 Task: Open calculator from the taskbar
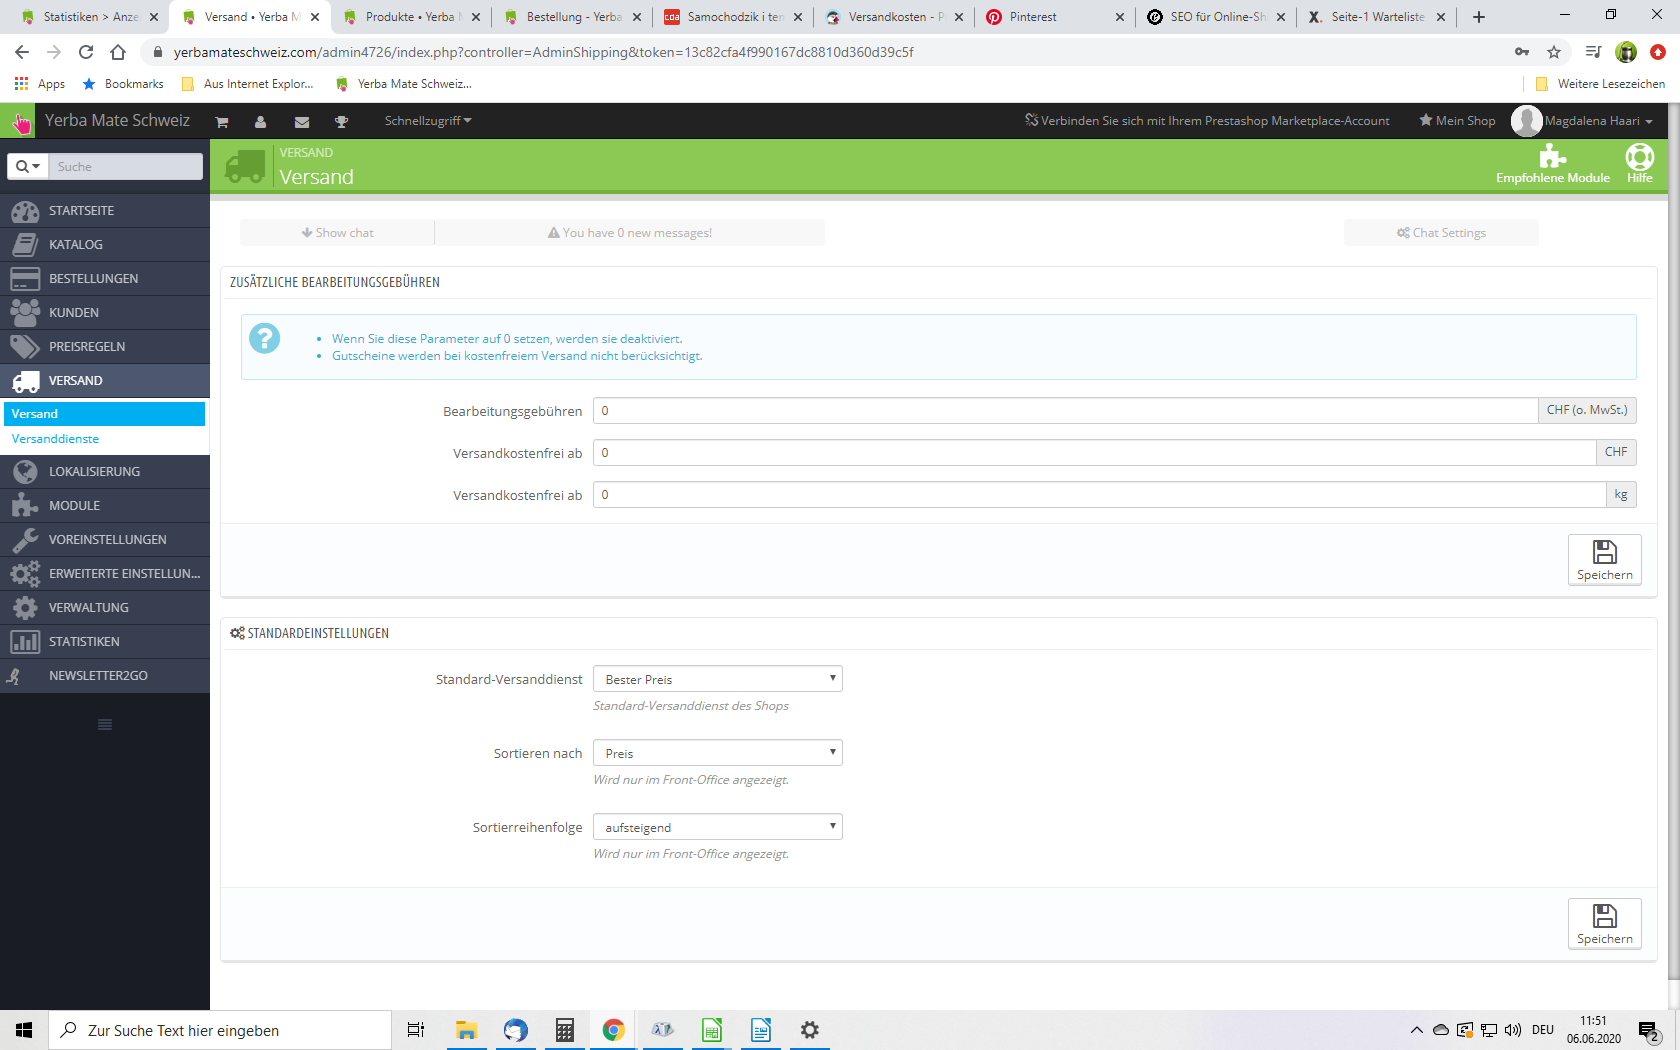565,1030
